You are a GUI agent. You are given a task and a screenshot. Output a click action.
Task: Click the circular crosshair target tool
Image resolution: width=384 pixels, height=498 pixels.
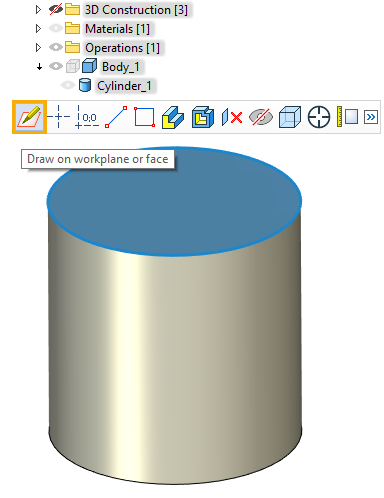pos(319,117)
